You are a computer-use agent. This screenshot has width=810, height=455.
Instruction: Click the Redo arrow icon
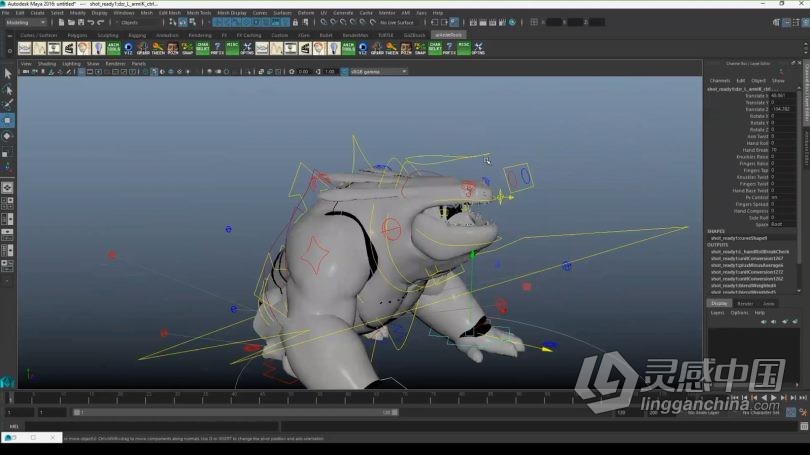(101, 22)
